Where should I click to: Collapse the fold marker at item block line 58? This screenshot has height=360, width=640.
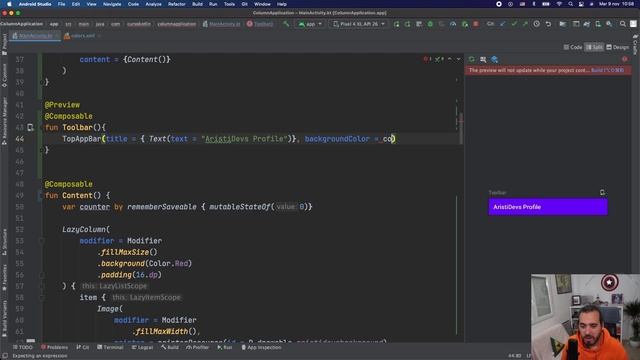click(42, 298)
